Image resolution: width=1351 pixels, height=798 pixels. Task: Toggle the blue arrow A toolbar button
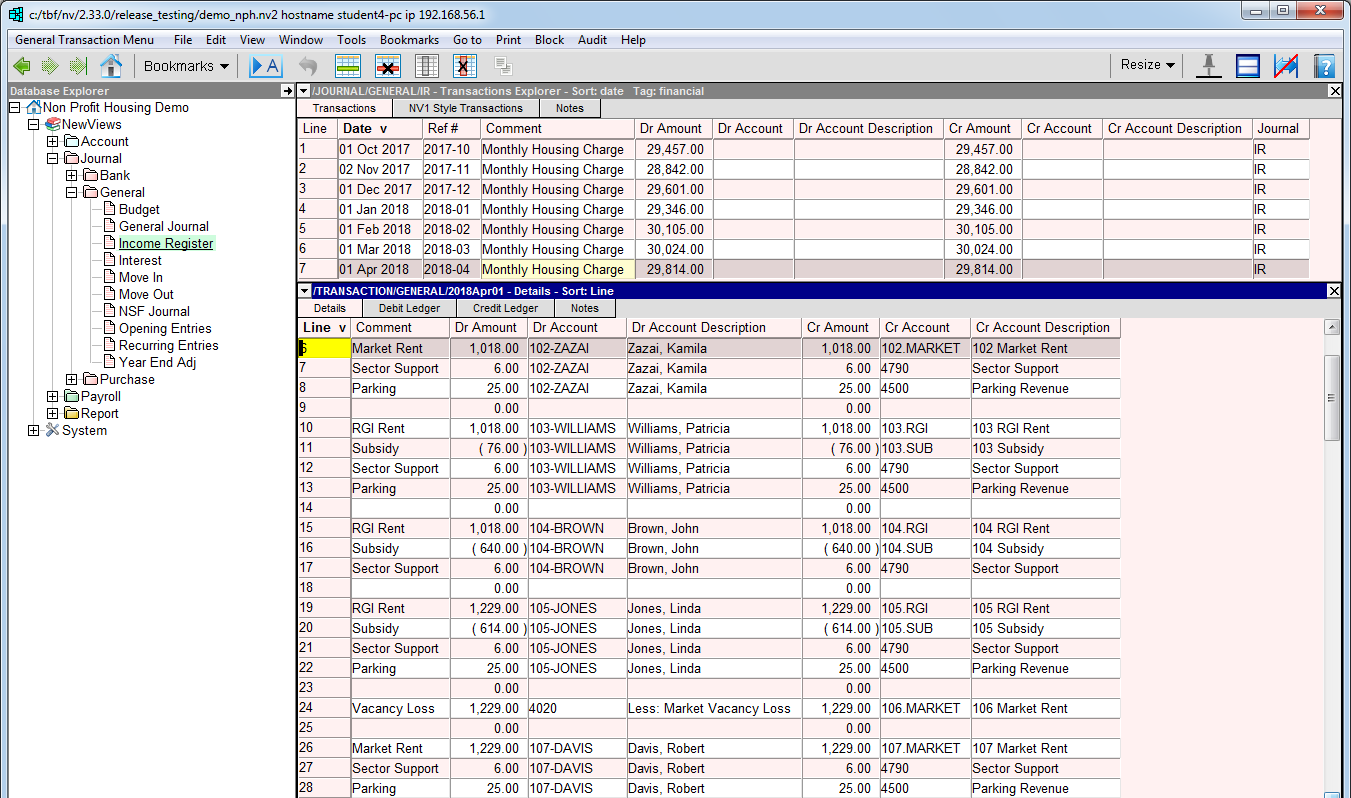[266, 66]
